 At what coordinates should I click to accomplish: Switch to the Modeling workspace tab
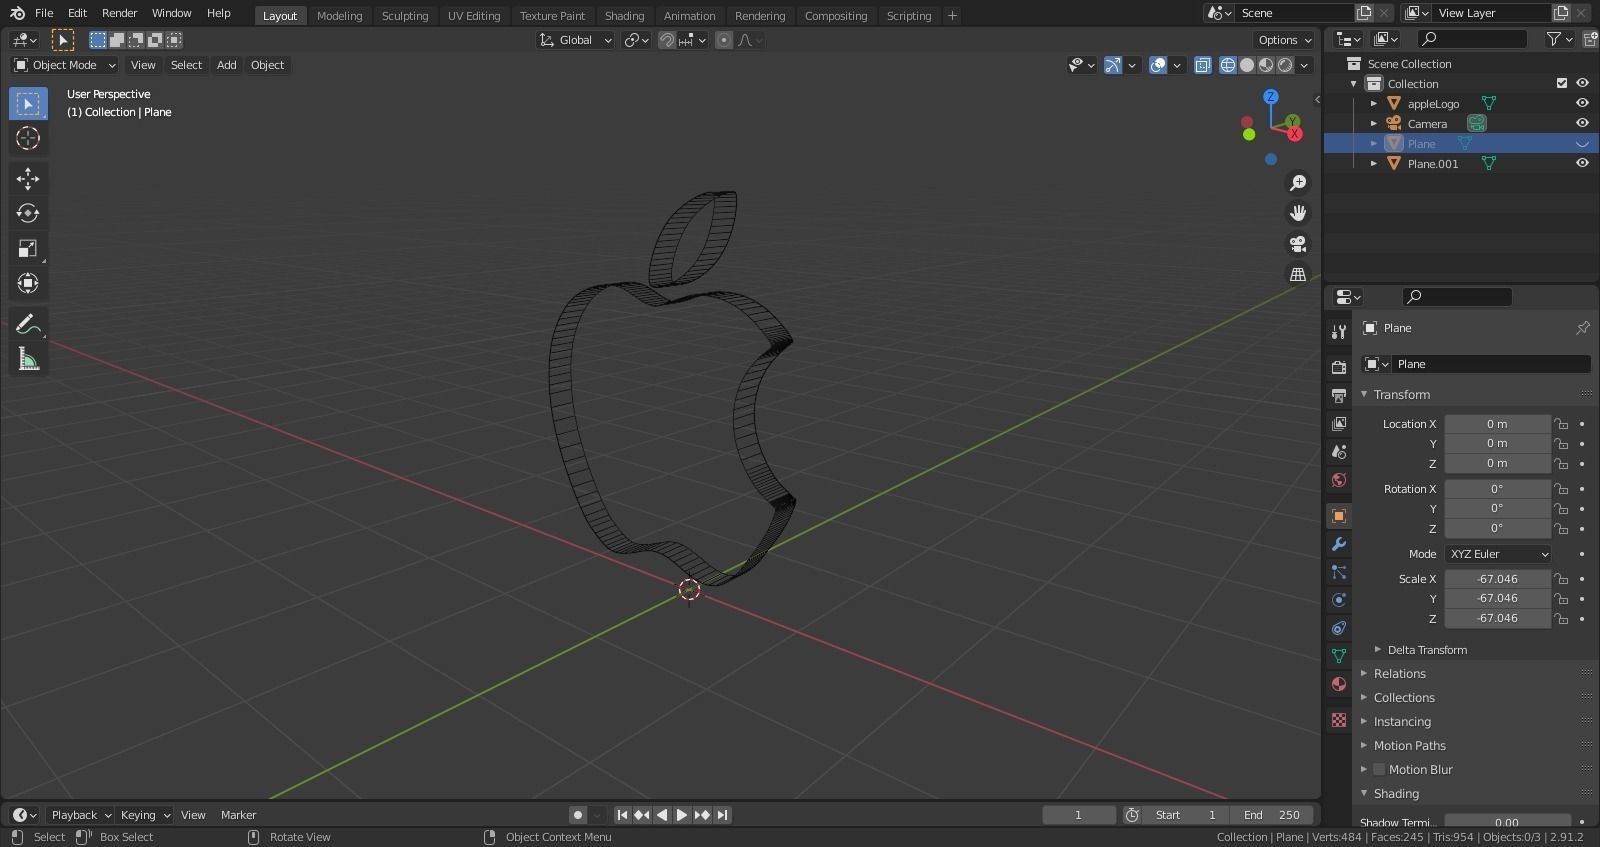pos(339,16)
